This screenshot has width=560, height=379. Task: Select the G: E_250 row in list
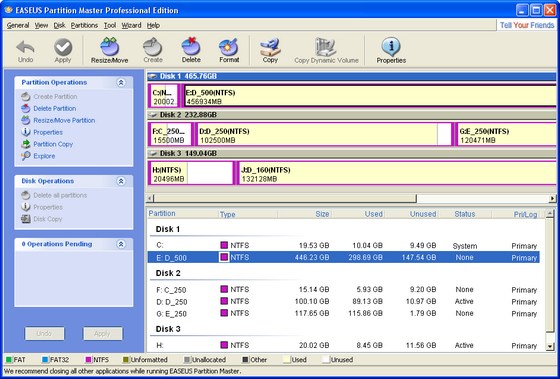(x=344, y=313)
